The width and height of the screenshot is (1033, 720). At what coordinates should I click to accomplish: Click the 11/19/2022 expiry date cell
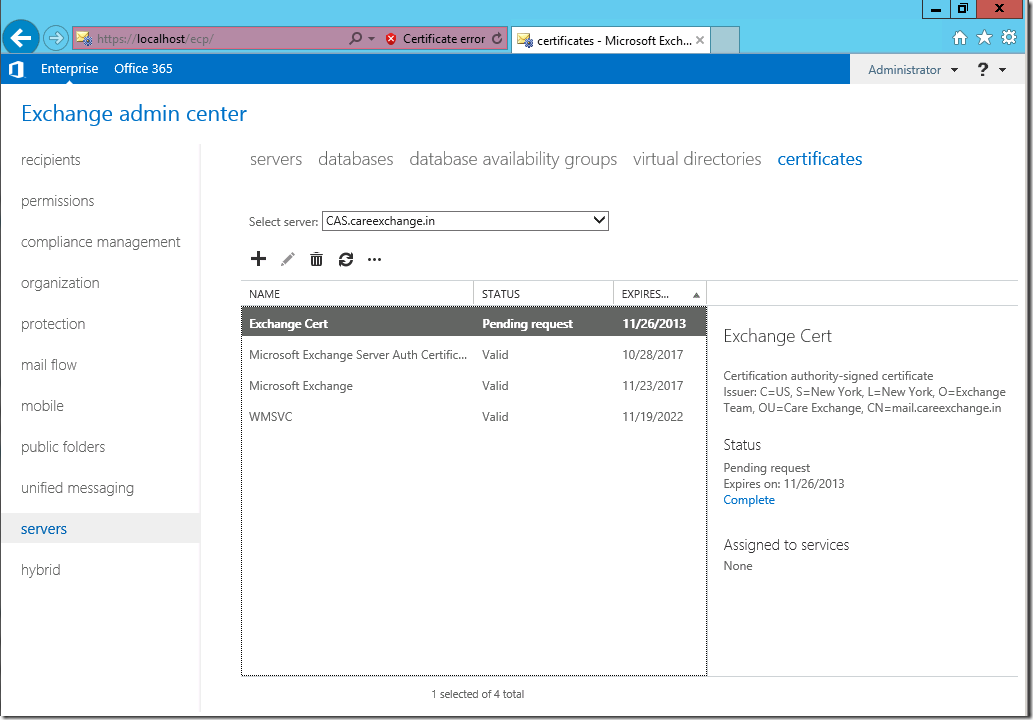click(652, 416)
